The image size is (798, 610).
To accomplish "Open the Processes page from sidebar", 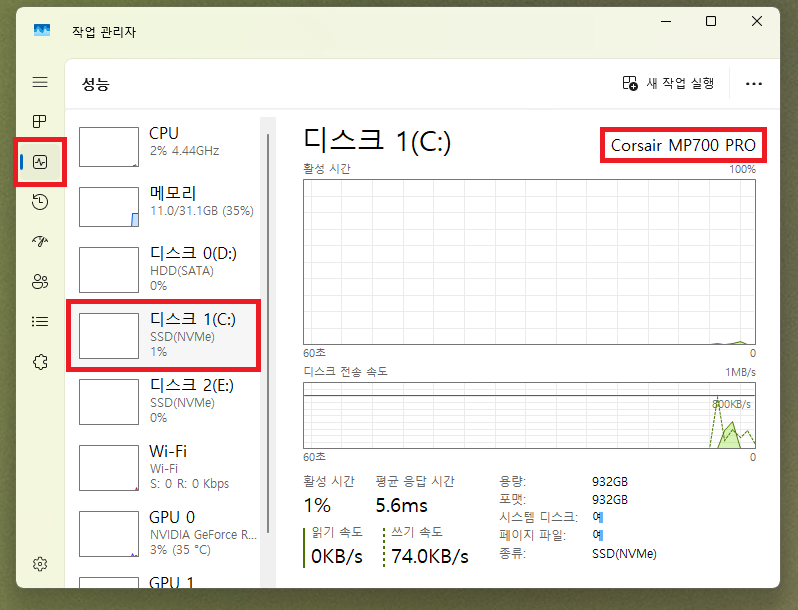I will [40, 122].
